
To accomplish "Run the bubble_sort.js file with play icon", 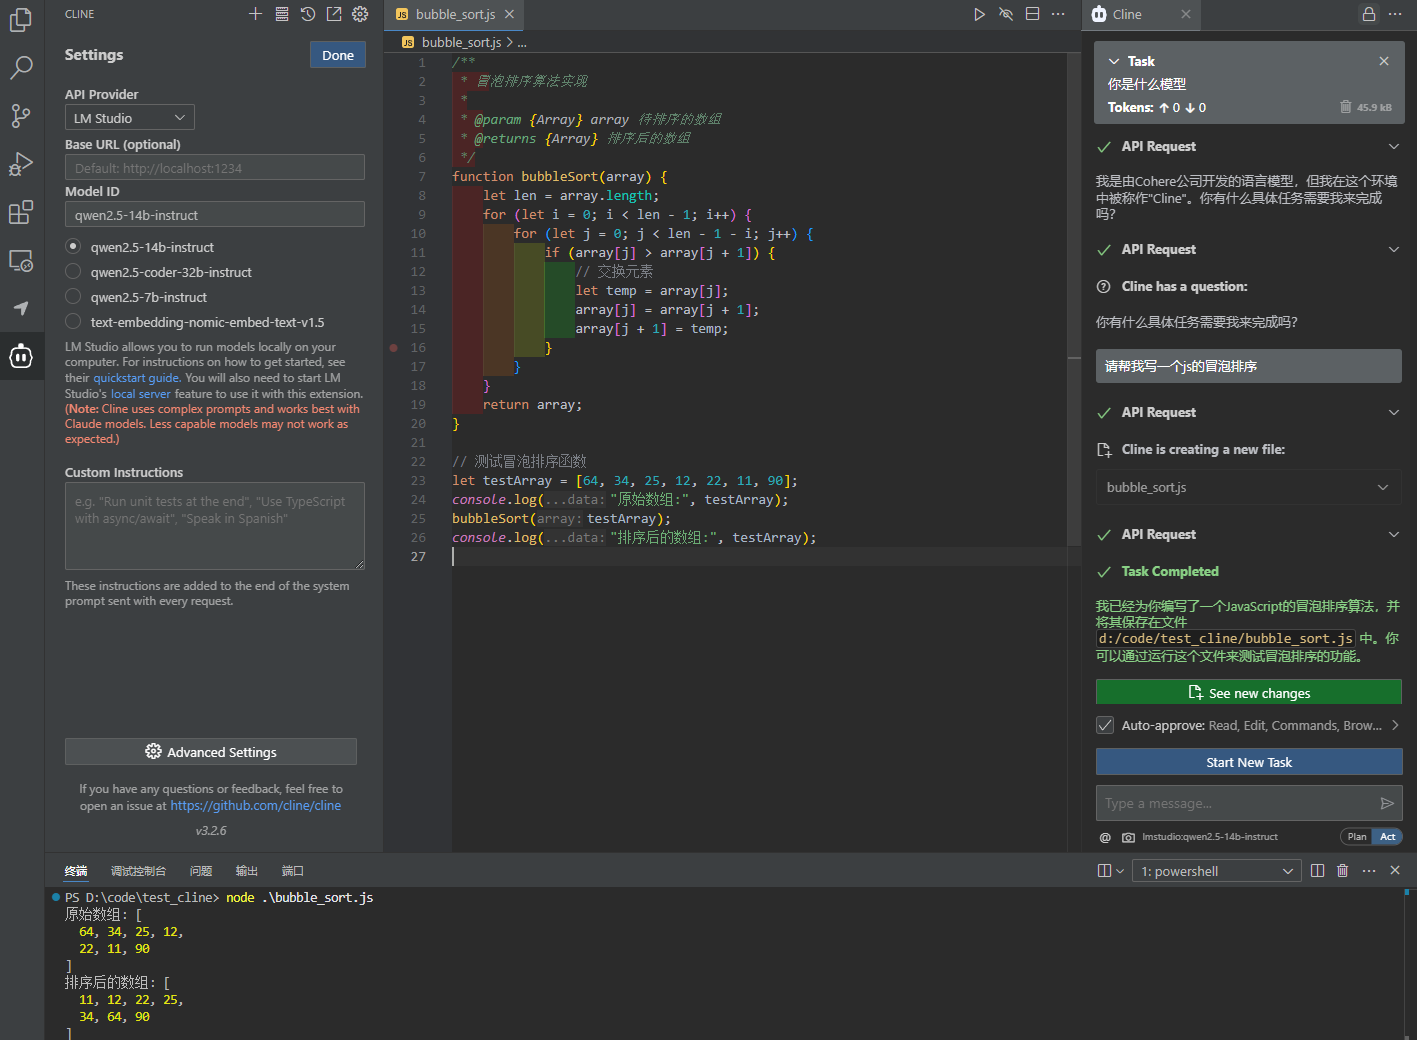I will pyautogui.click(x=979, y=14).
